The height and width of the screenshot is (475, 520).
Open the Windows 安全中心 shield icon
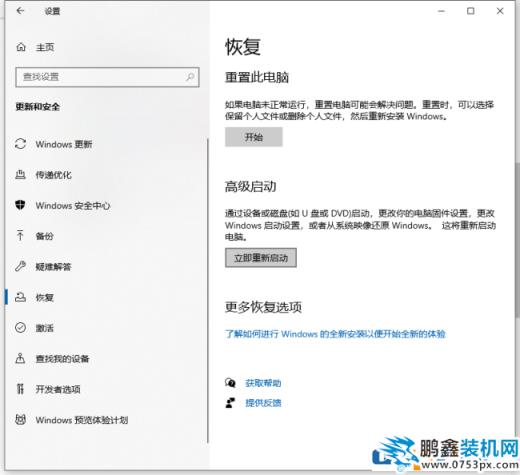point(20,205)
